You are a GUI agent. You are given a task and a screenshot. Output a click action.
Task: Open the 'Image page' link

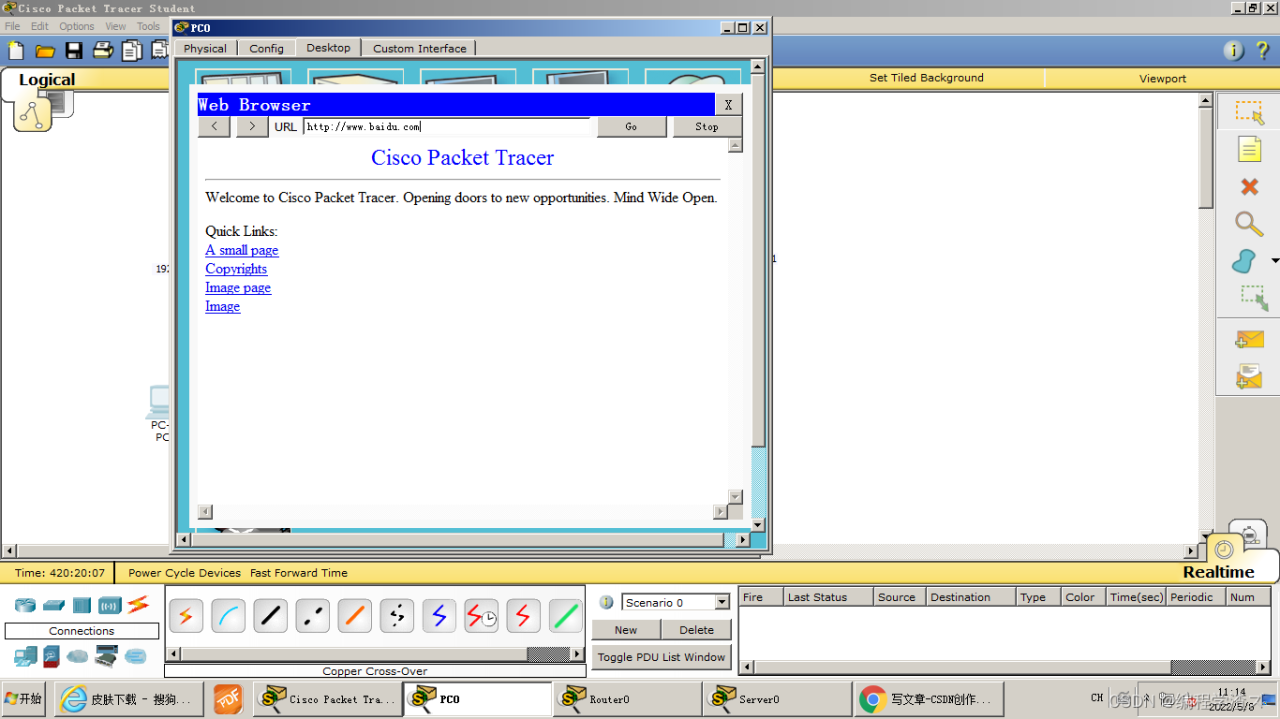click(x=238, y=288)
